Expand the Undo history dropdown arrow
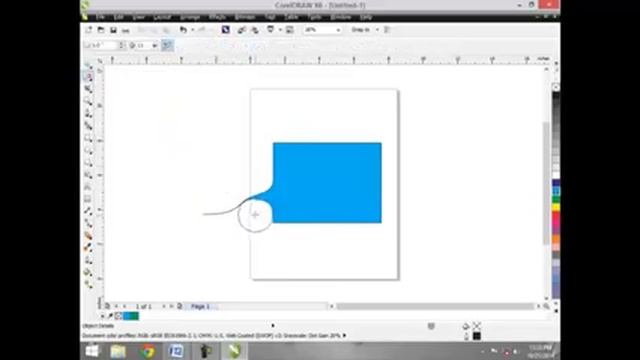 coord(192,30)
